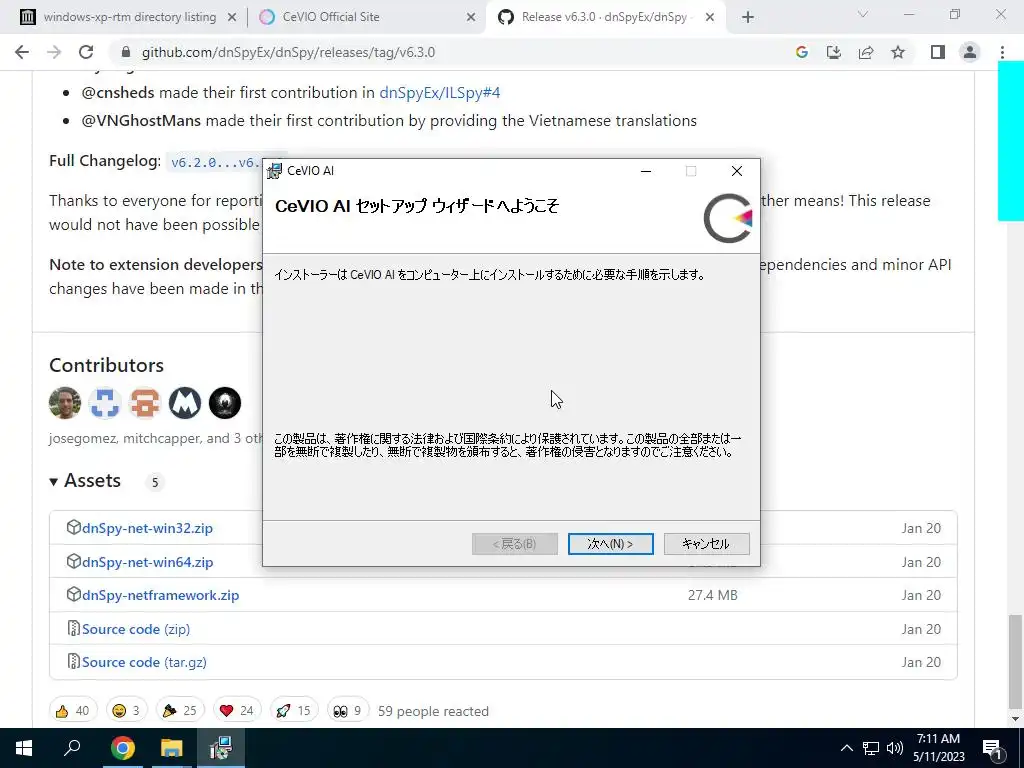Reload the GitHub release page
Viewport: 1024px width, 768px height.
(x=86, y=52)
